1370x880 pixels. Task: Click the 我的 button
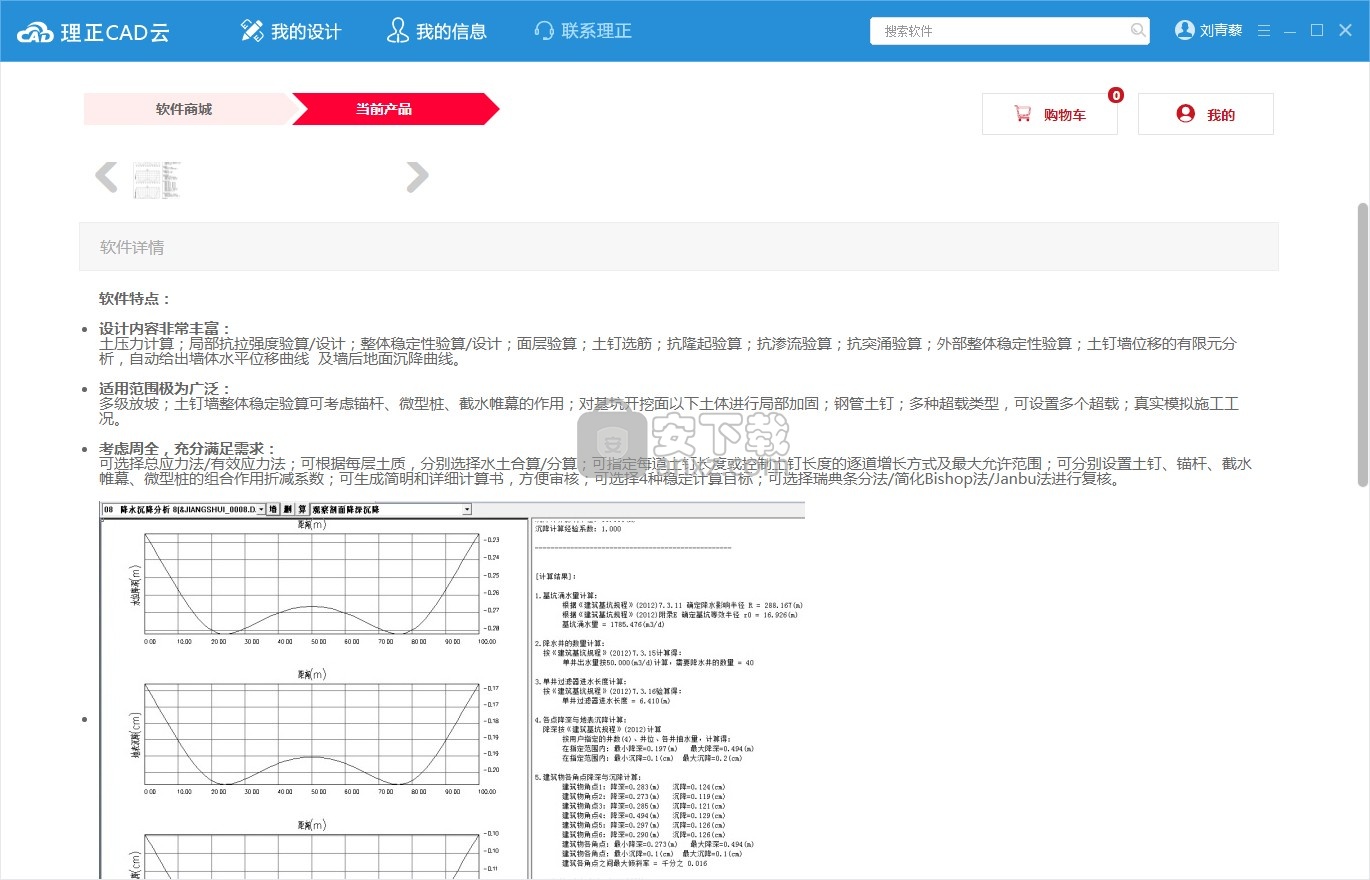tap(1205, 114)
